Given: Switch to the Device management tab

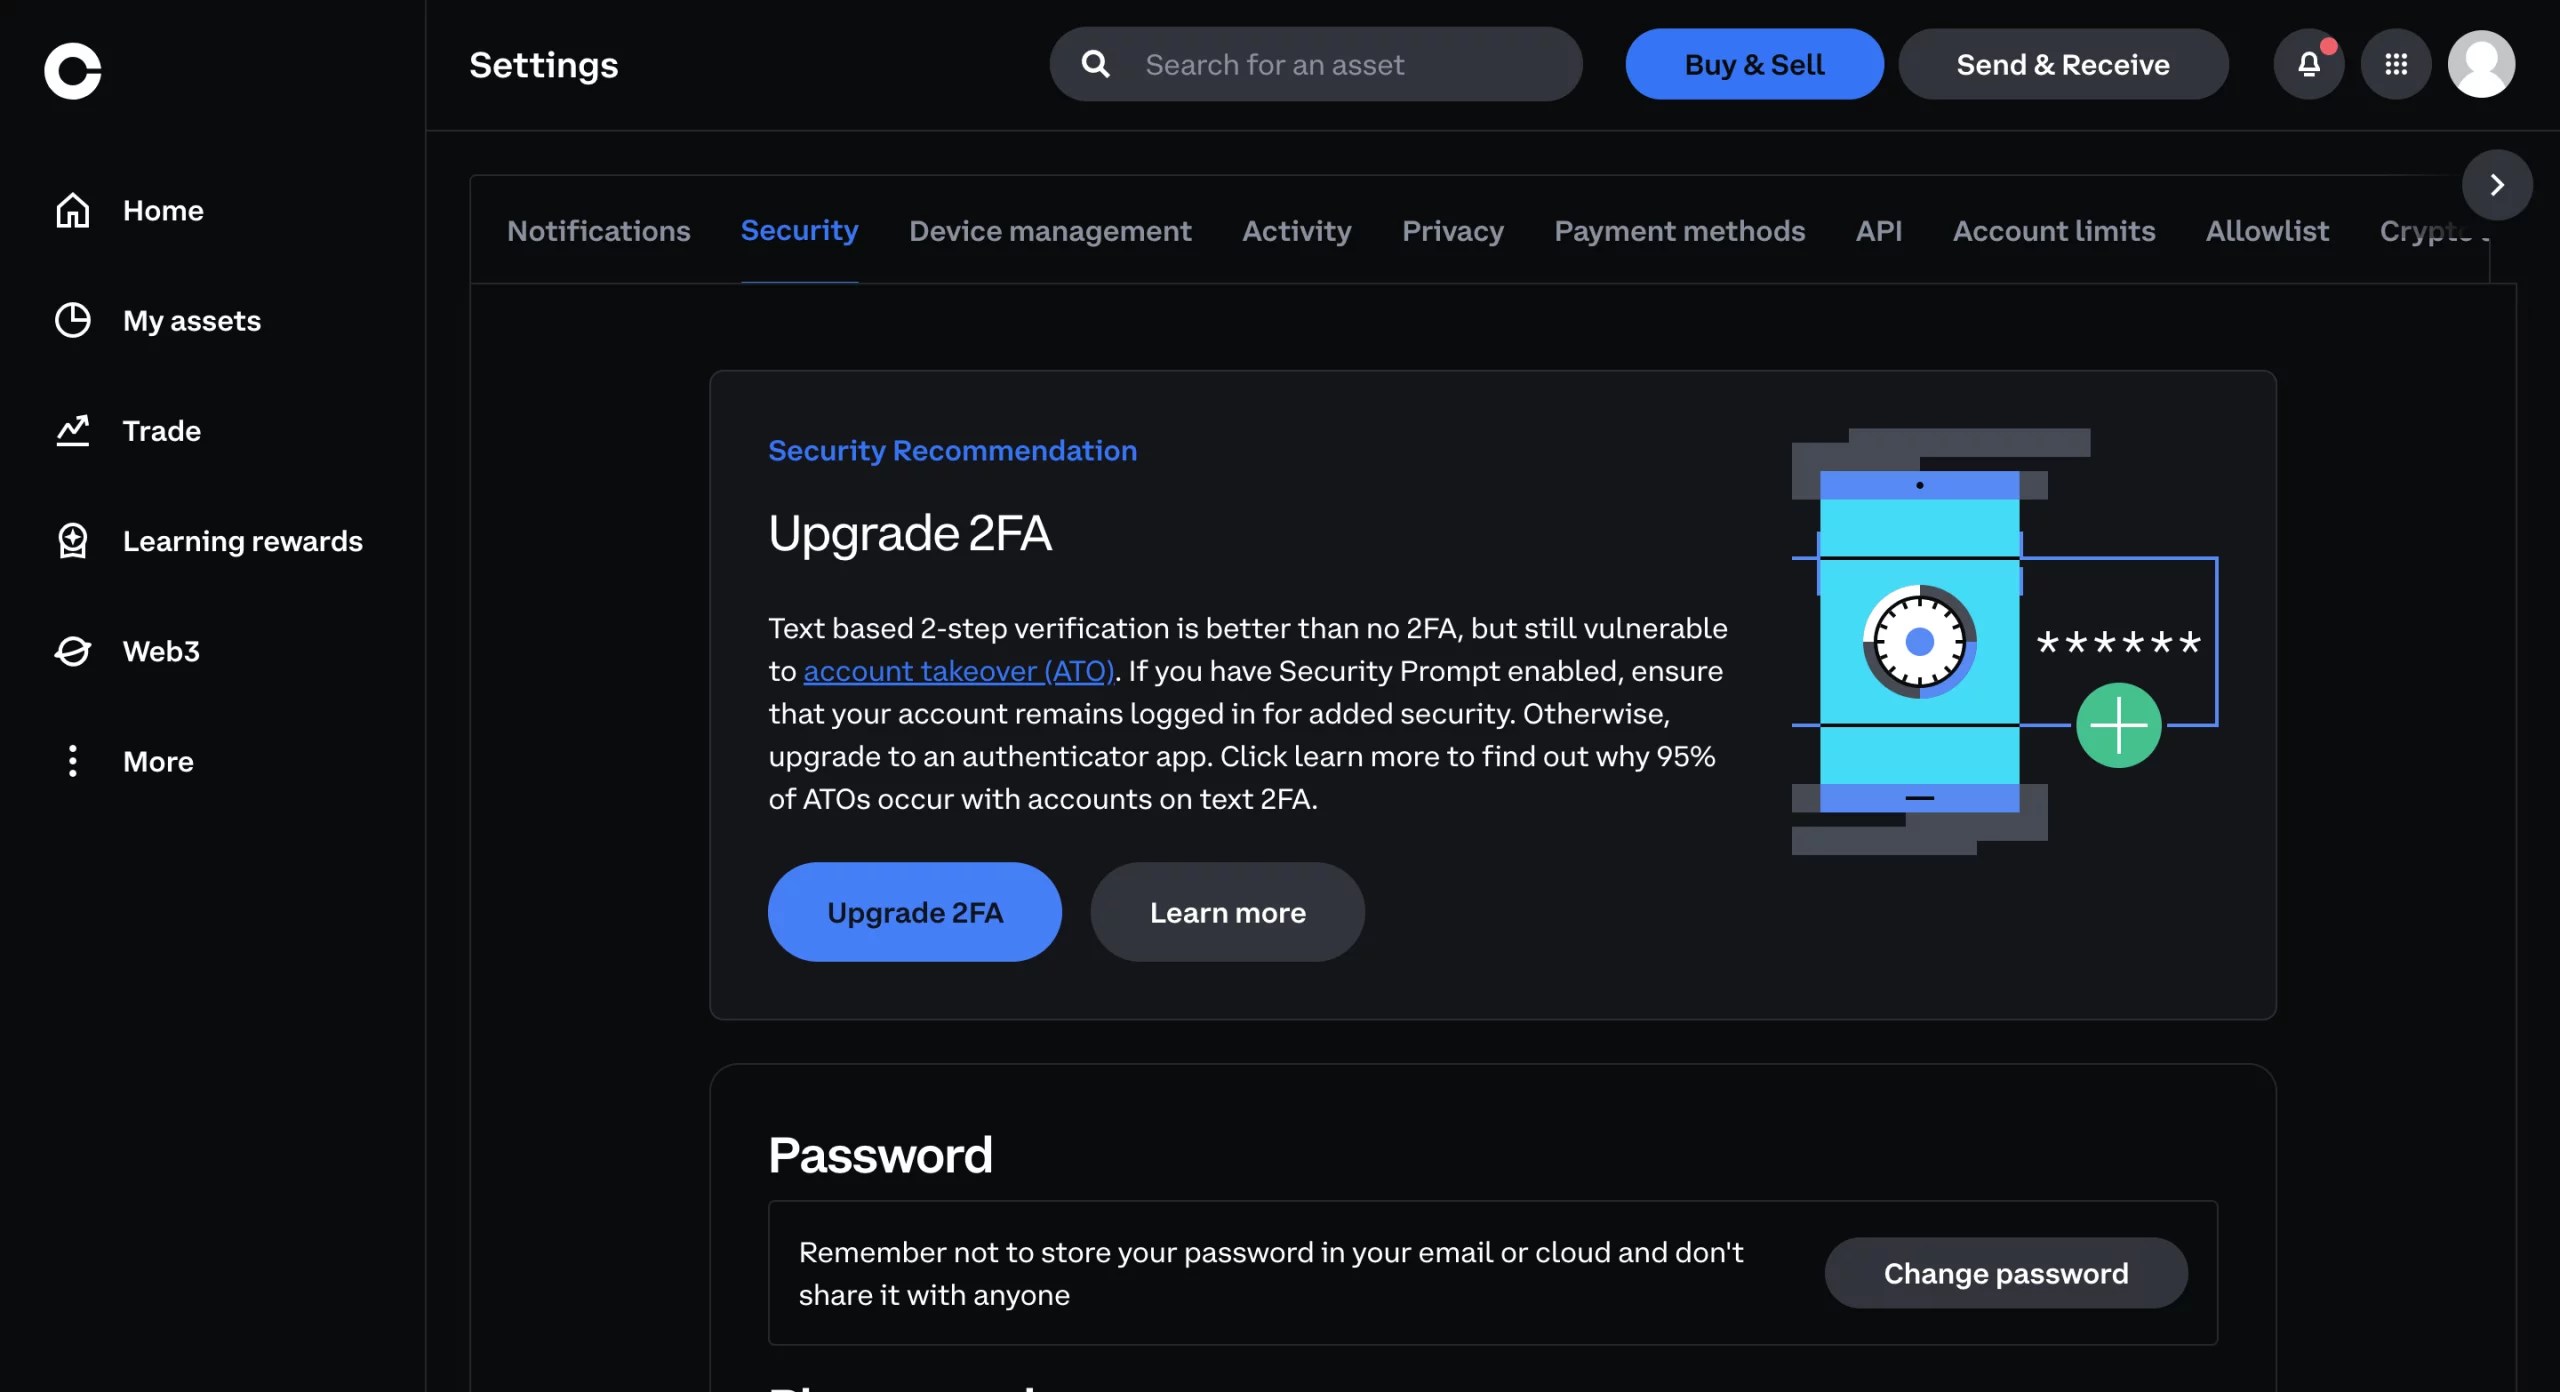Looking at the screenshot, I should tap(1050, 231).
